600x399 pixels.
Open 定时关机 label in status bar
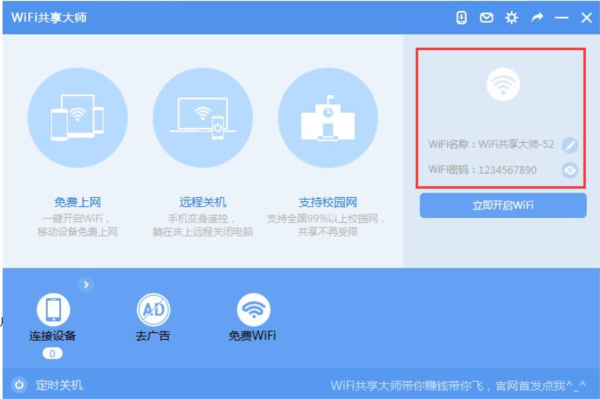click(x=59, y=385)
